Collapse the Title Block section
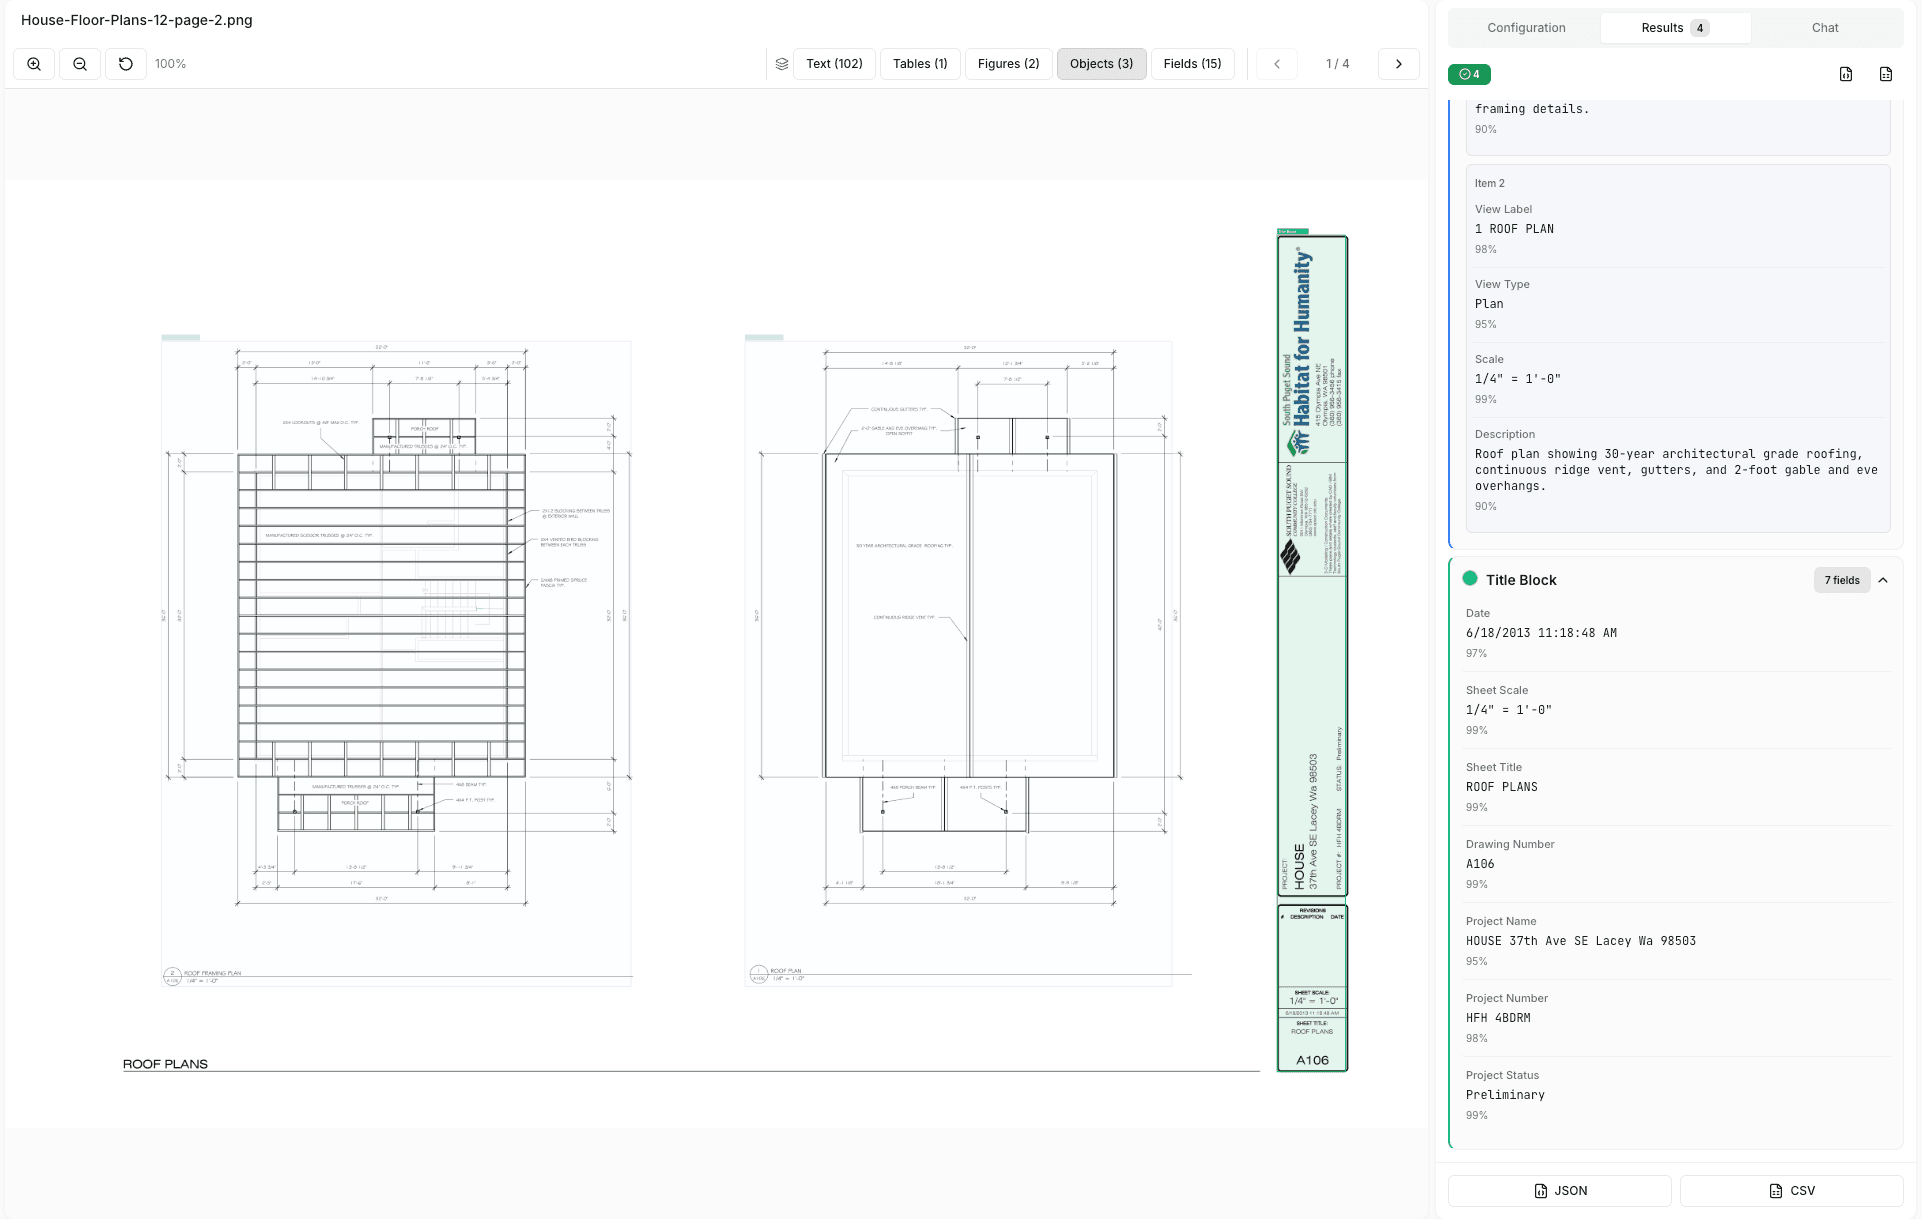Screen dimensions: 1922x1219 [1883, 580]
